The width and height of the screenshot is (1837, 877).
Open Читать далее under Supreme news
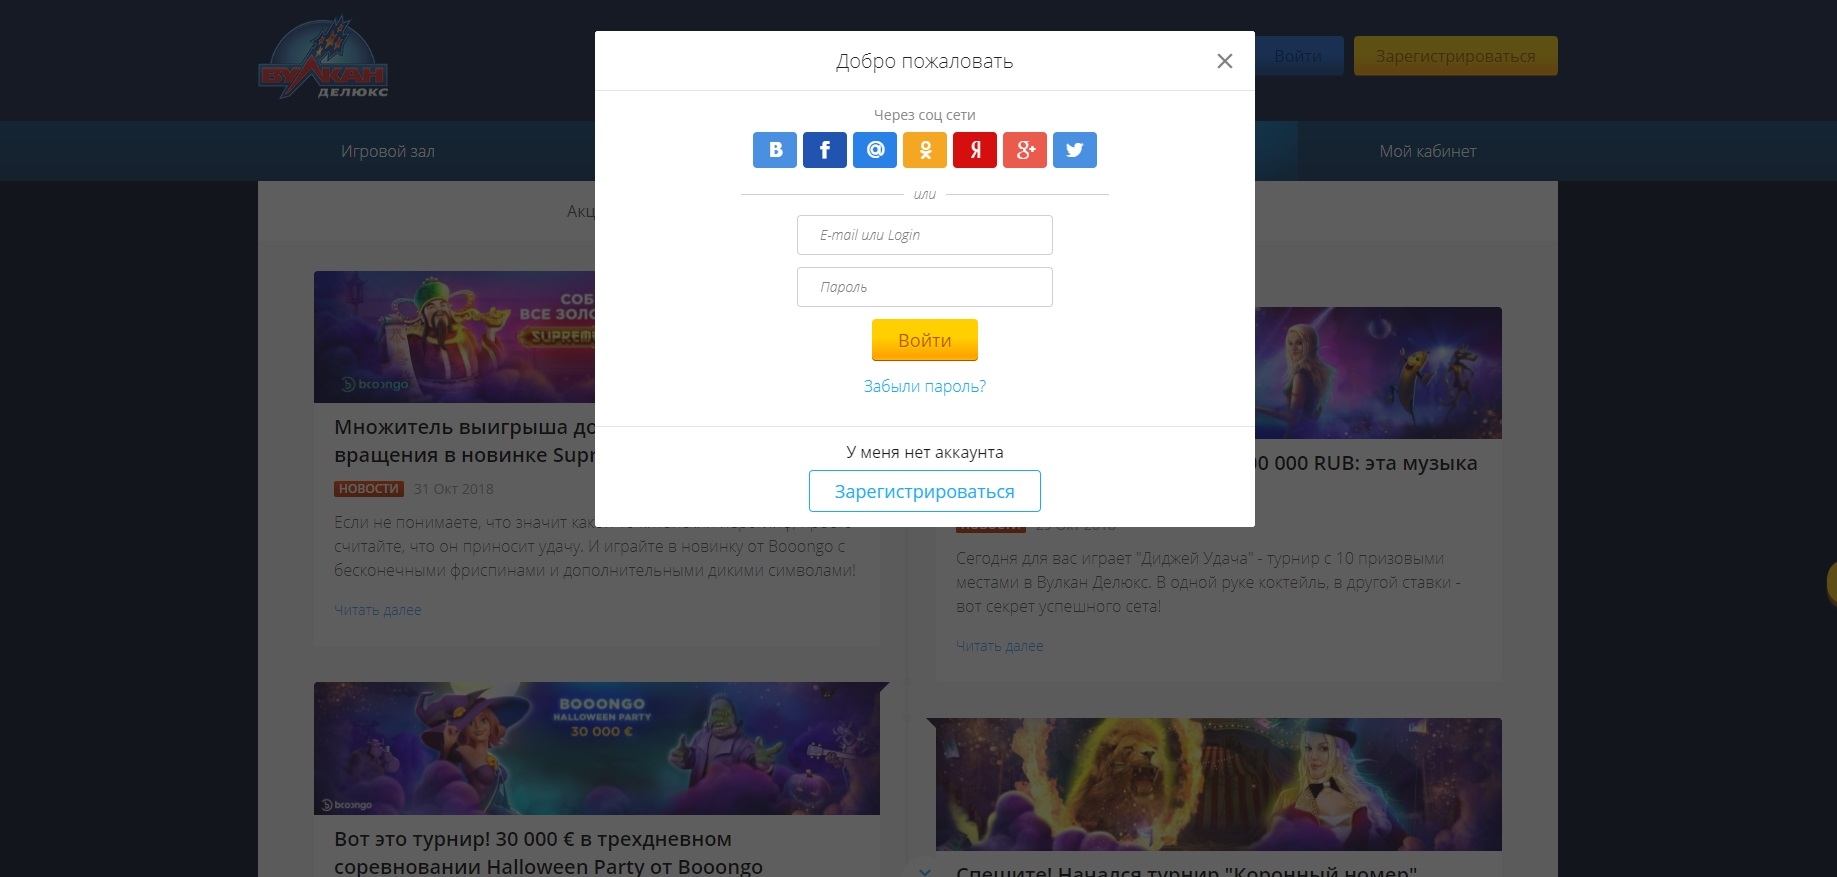click(378, 610)
